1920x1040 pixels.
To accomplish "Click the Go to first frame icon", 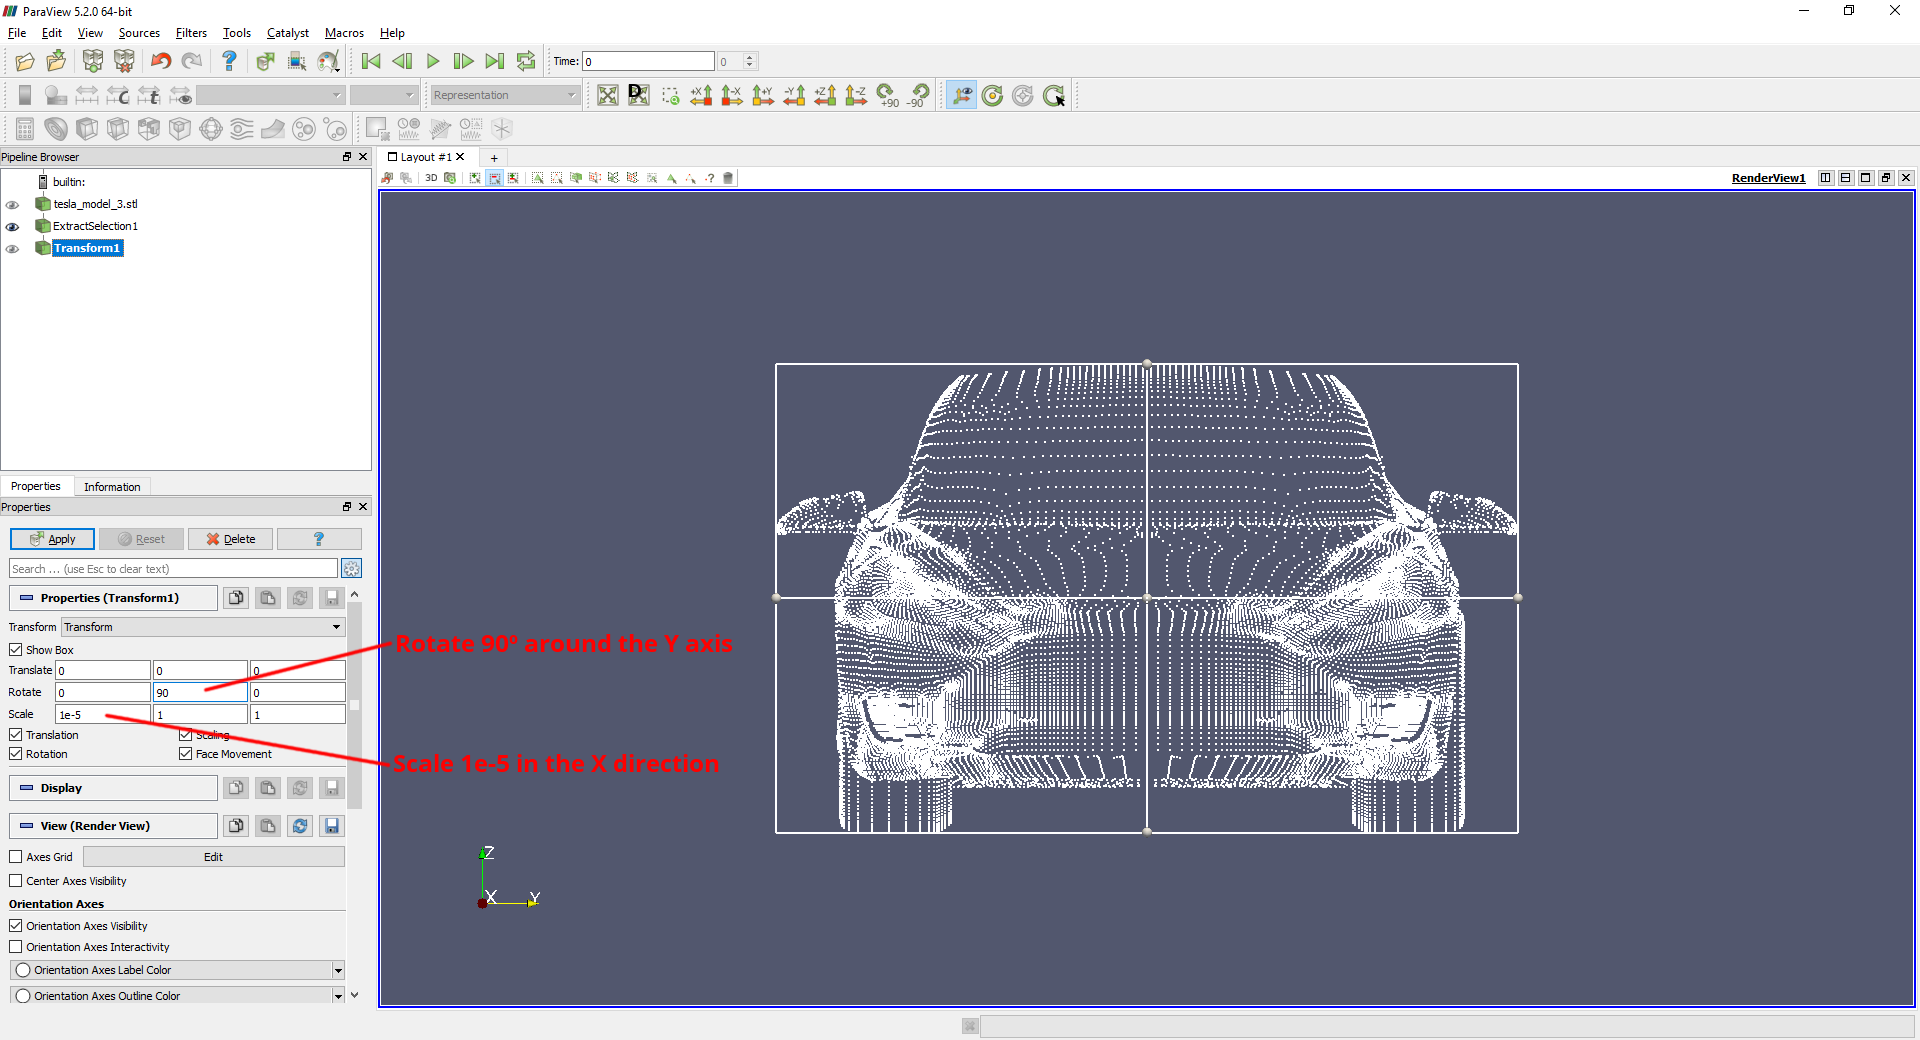I will (x=371, y=62).
